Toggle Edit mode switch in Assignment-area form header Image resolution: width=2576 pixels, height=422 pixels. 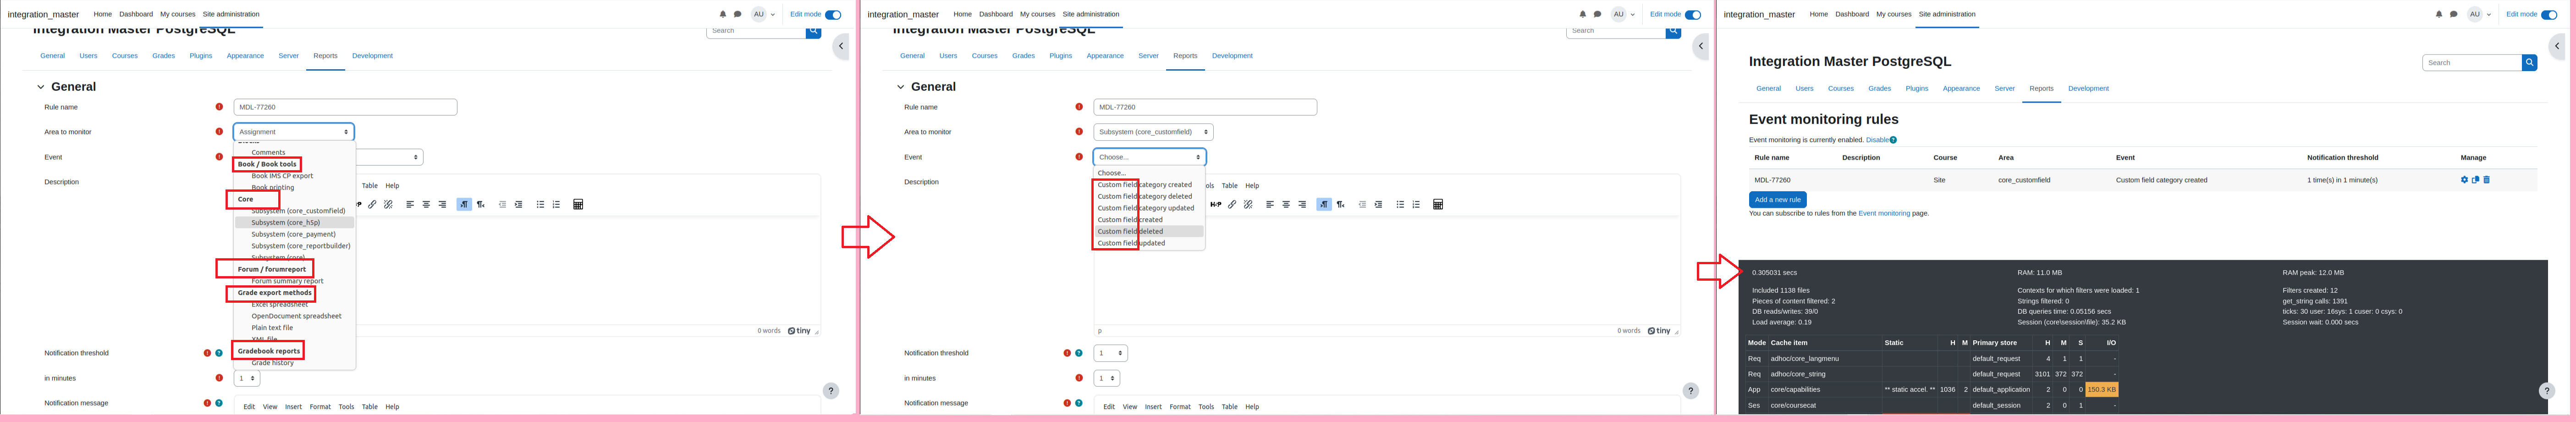[x=833, y=14]
